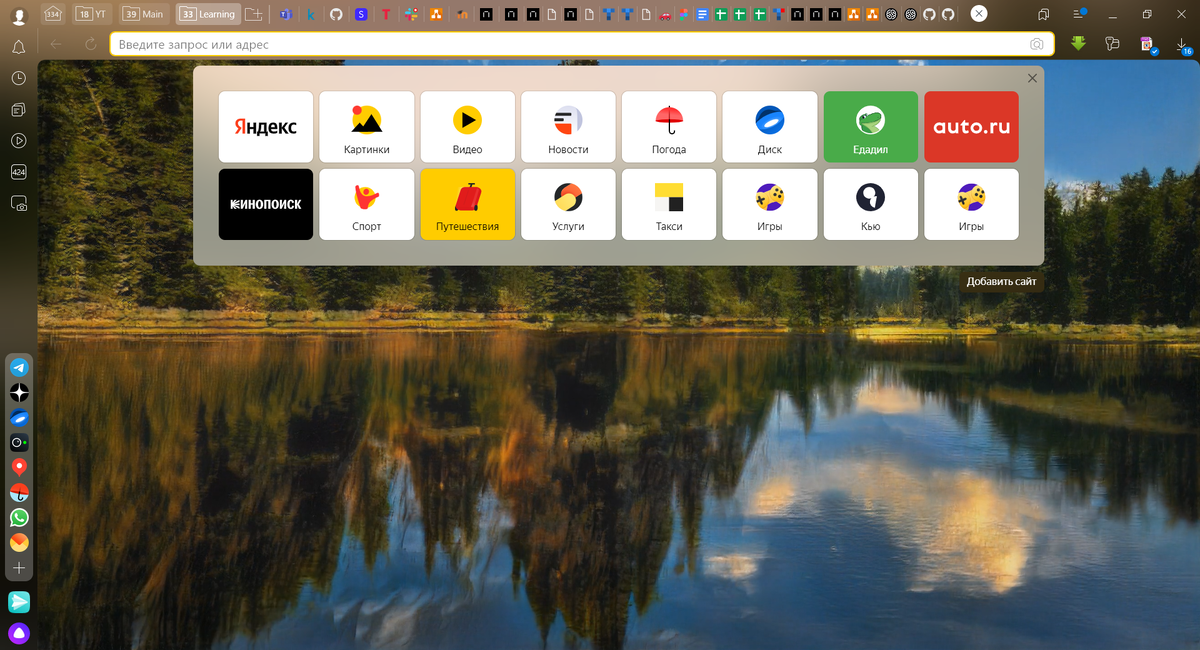This screenshot has width=1200, height=650.
Task: Switch to the red car tab
Action: [664, 15]
